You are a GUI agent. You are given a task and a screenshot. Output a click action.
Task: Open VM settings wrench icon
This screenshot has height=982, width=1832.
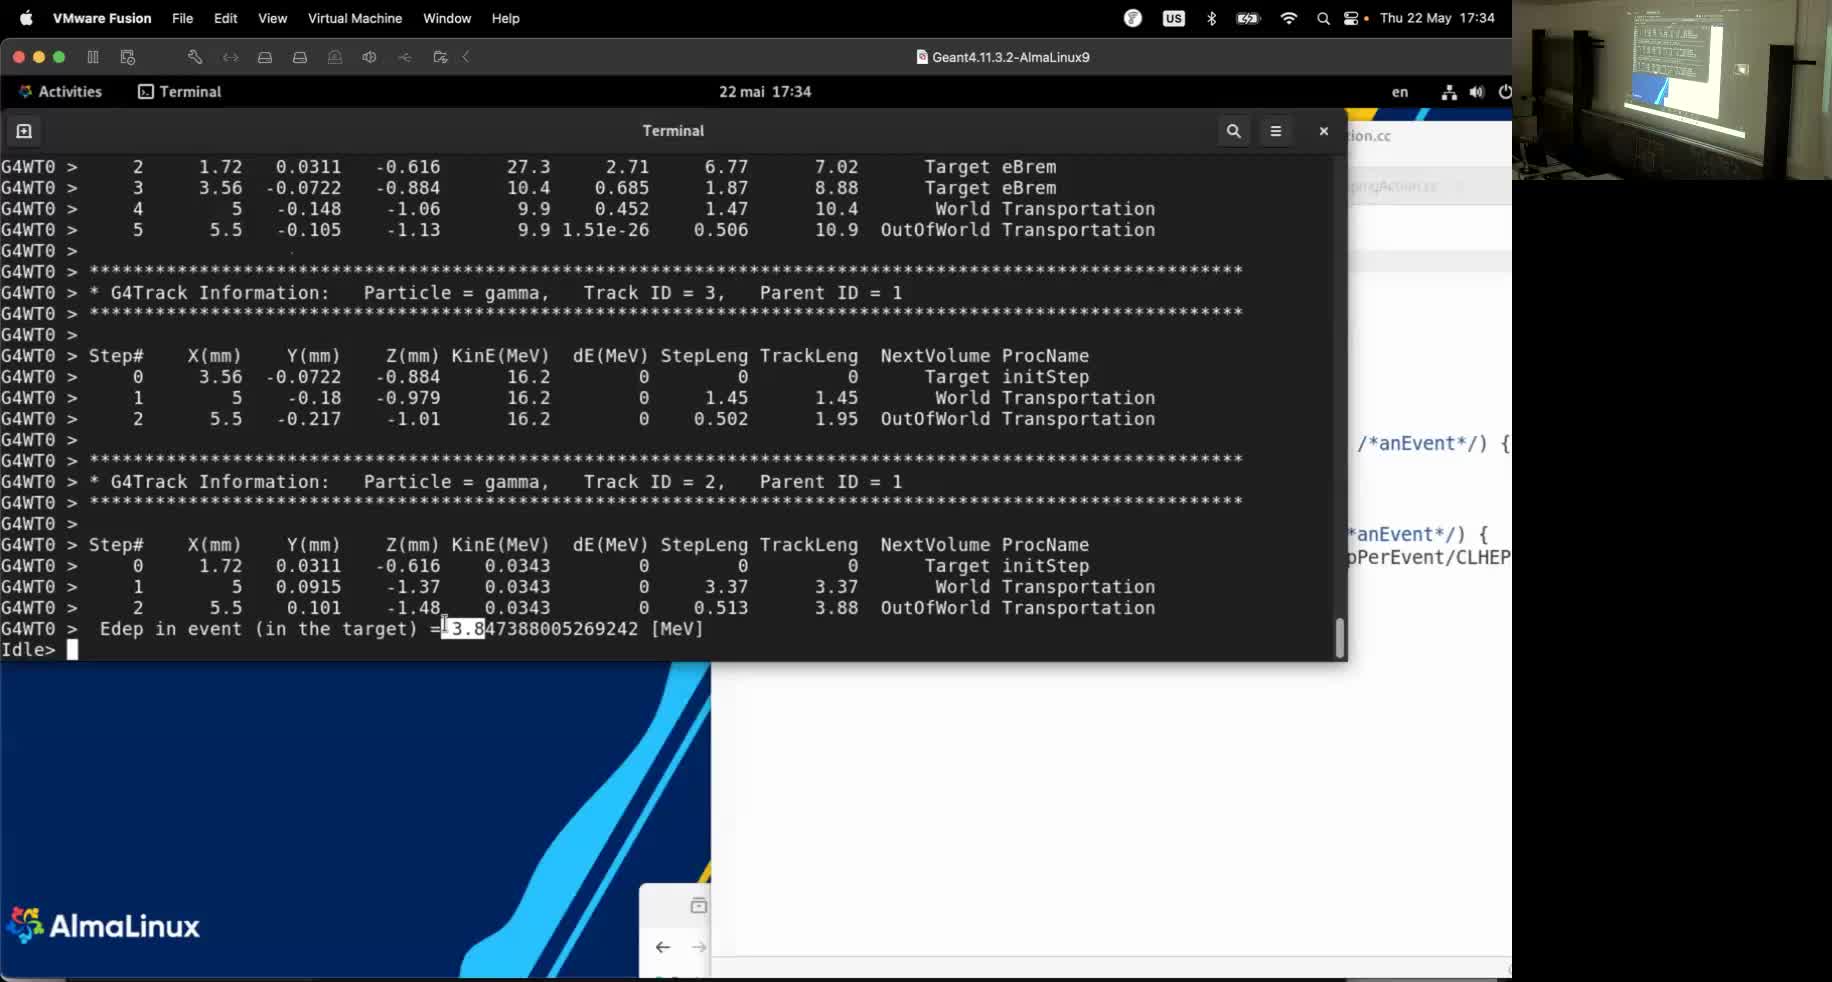pyautogui.click(x=195, y=57)
